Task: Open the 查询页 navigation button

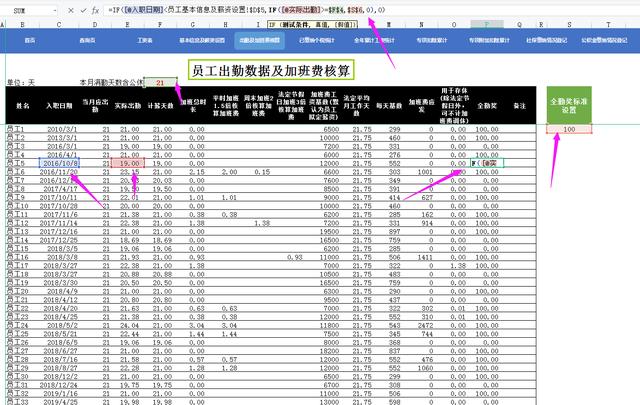Action: point(87,40)
